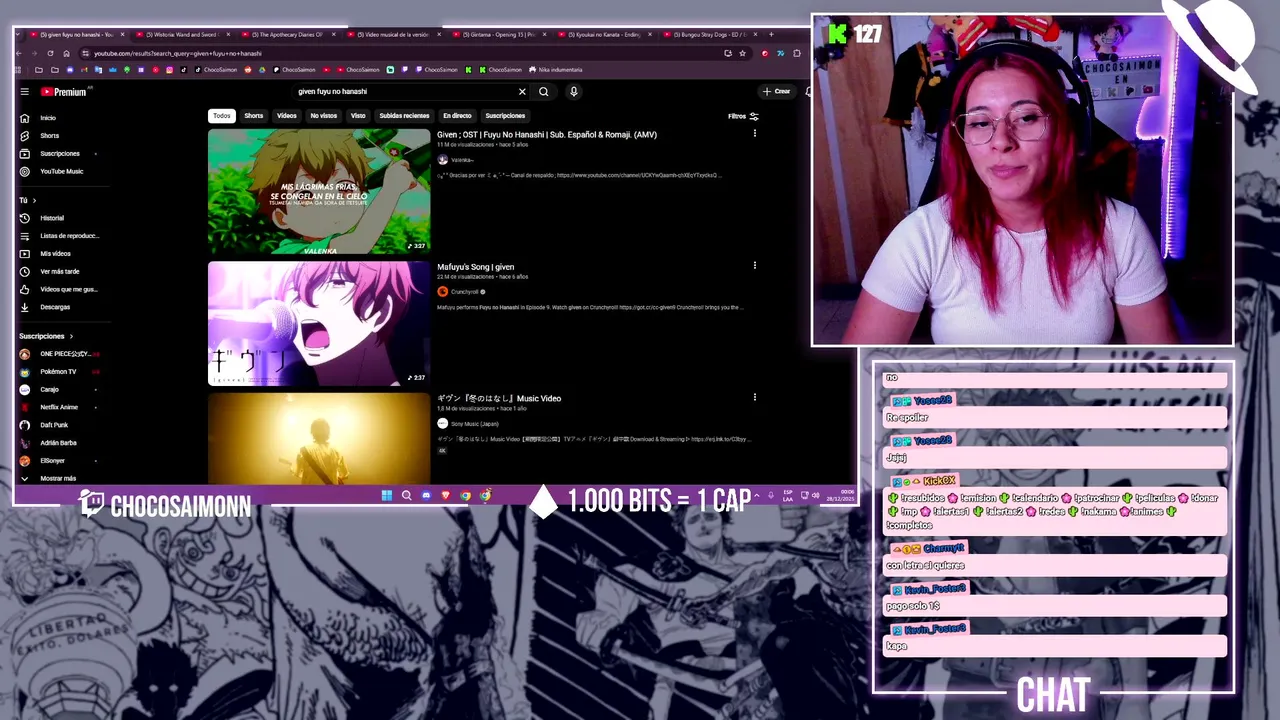The image size is (1280, 720).
Task: Select the Subidas recientes filter chip
Action: click(404, 116)
